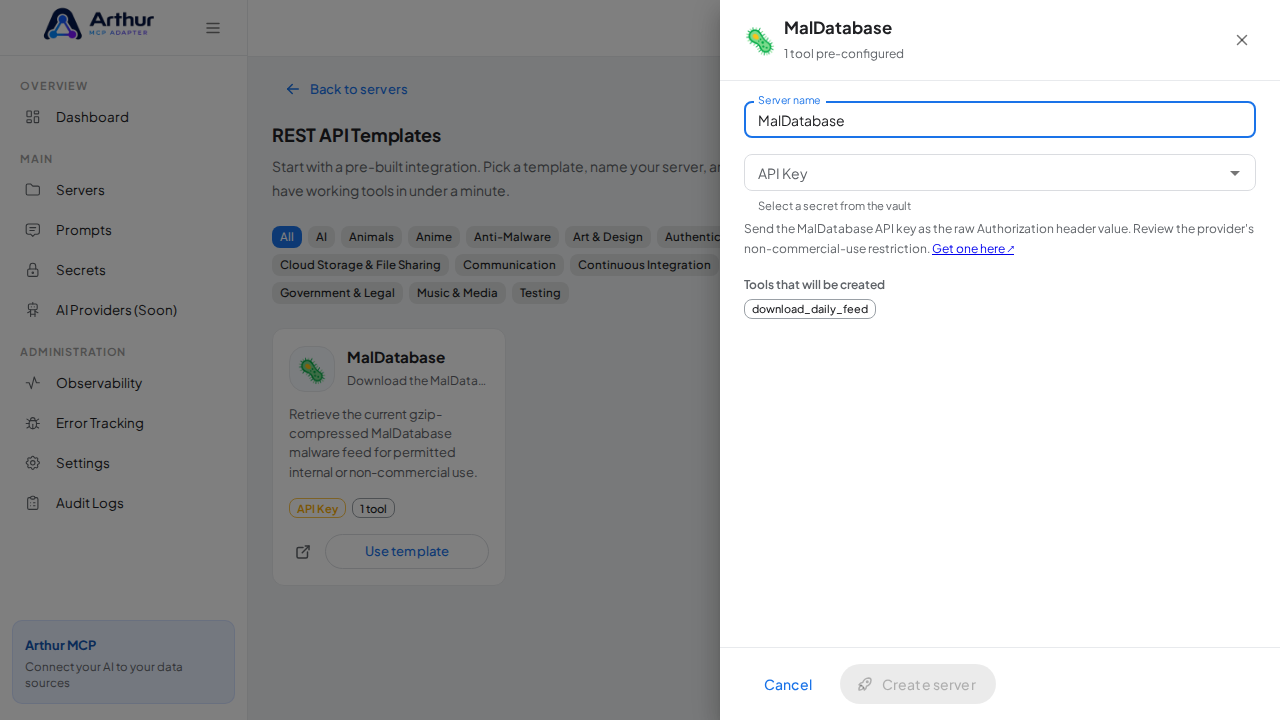
Task: Filter templates by Communication category
Action: 509,265
